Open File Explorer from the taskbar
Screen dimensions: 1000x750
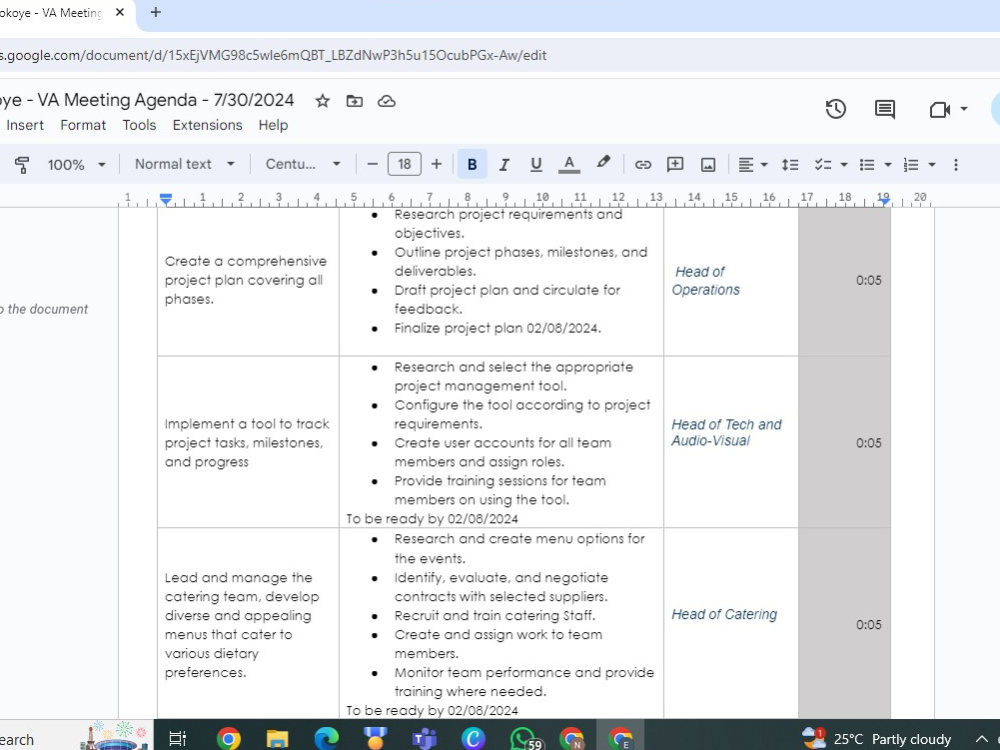[277, 739]
